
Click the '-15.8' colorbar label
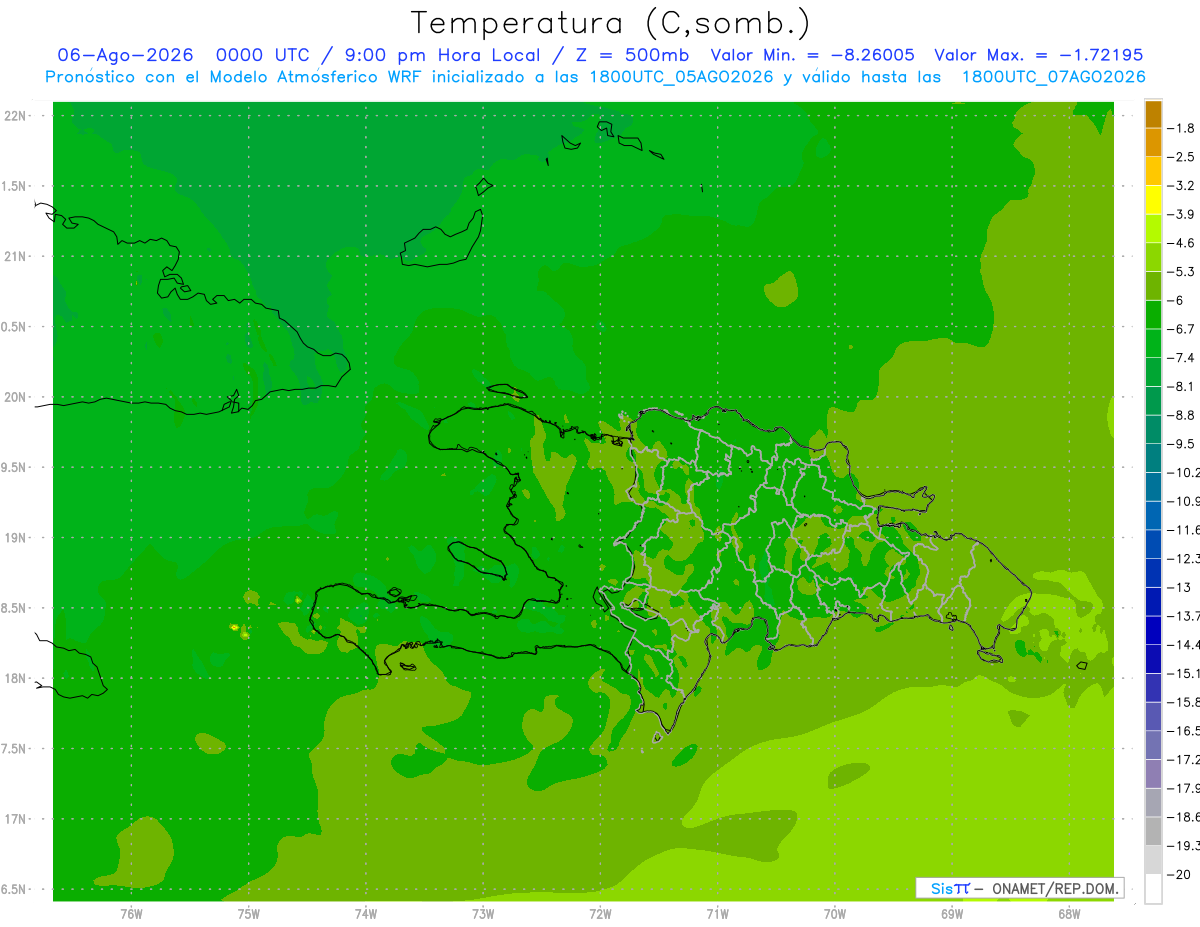(1184, 702)
